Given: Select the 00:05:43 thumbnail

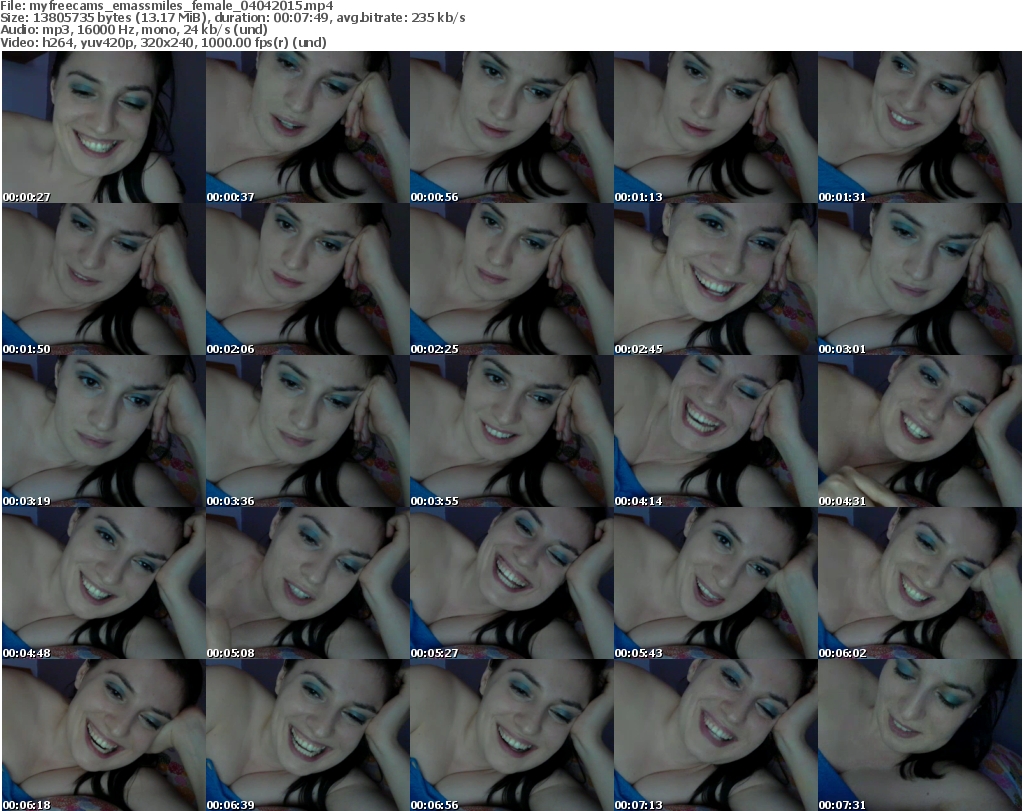Looking at the screenshot, I should coord(715,583).
